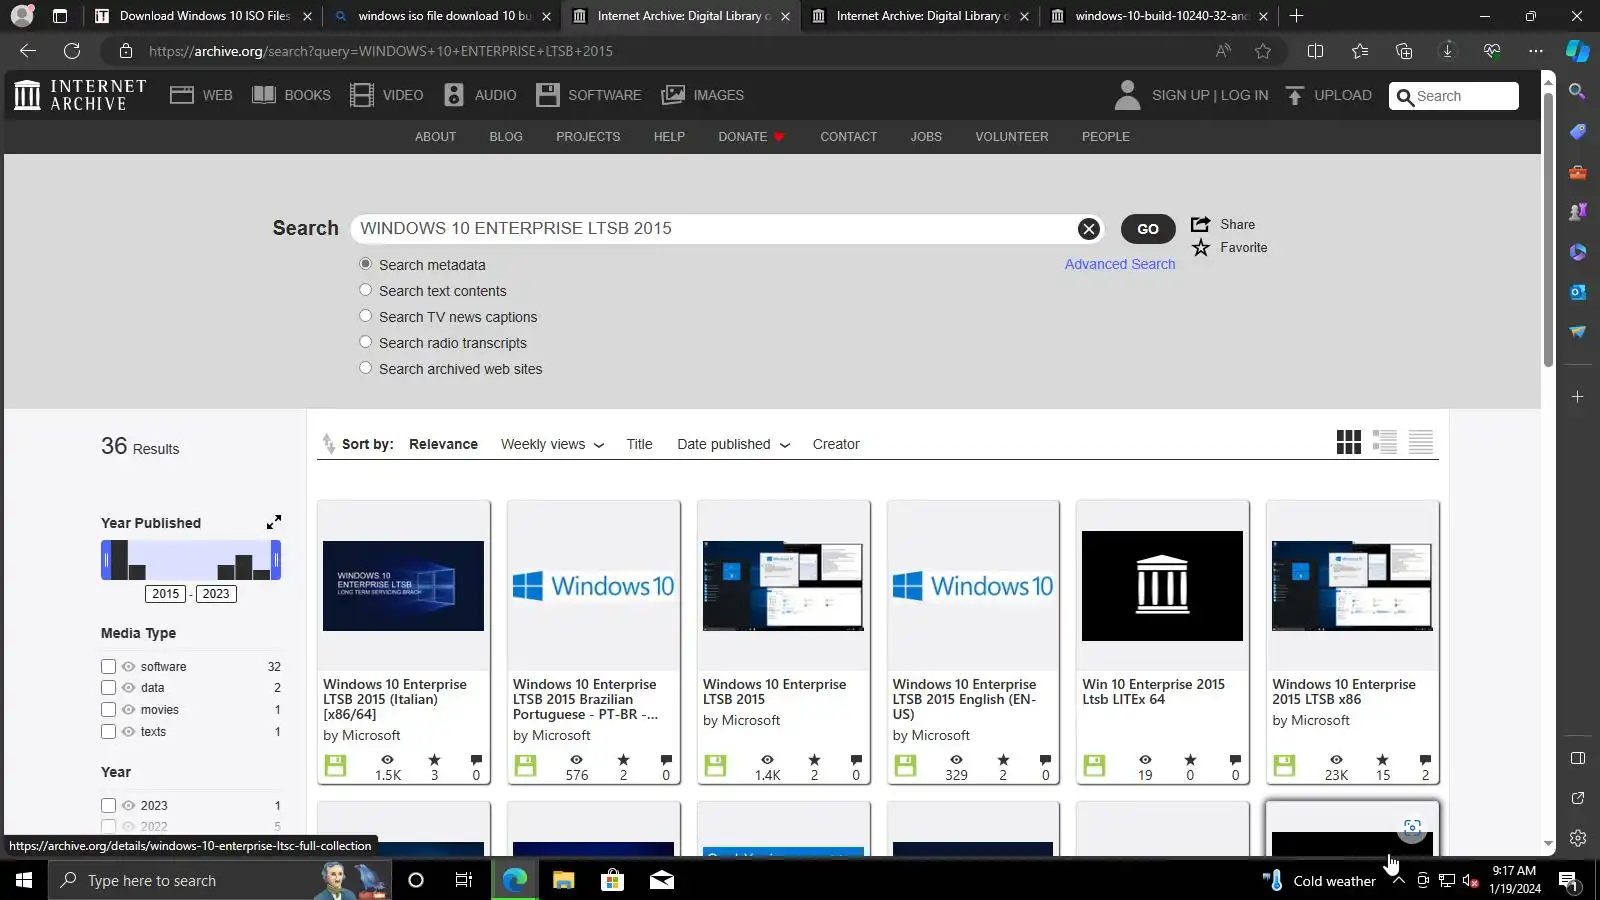Show hidden system tray icons
1600x900 pixels.
tap(1398, 880)
